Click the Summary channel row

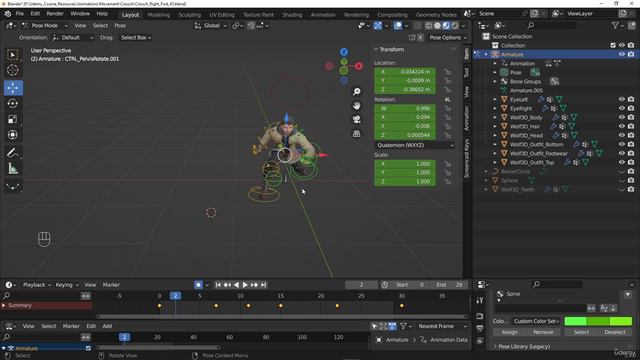click(47, 306)
